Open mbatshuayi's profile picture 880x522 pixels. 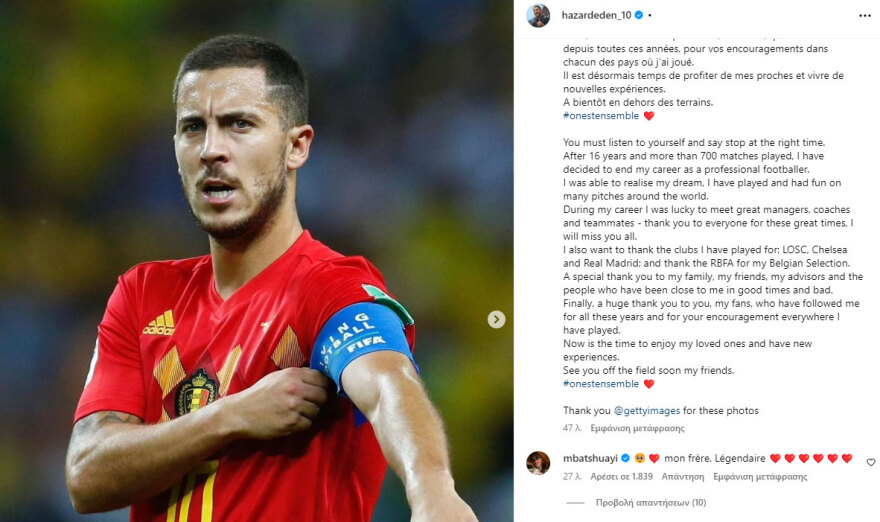[x=538, y=463]
